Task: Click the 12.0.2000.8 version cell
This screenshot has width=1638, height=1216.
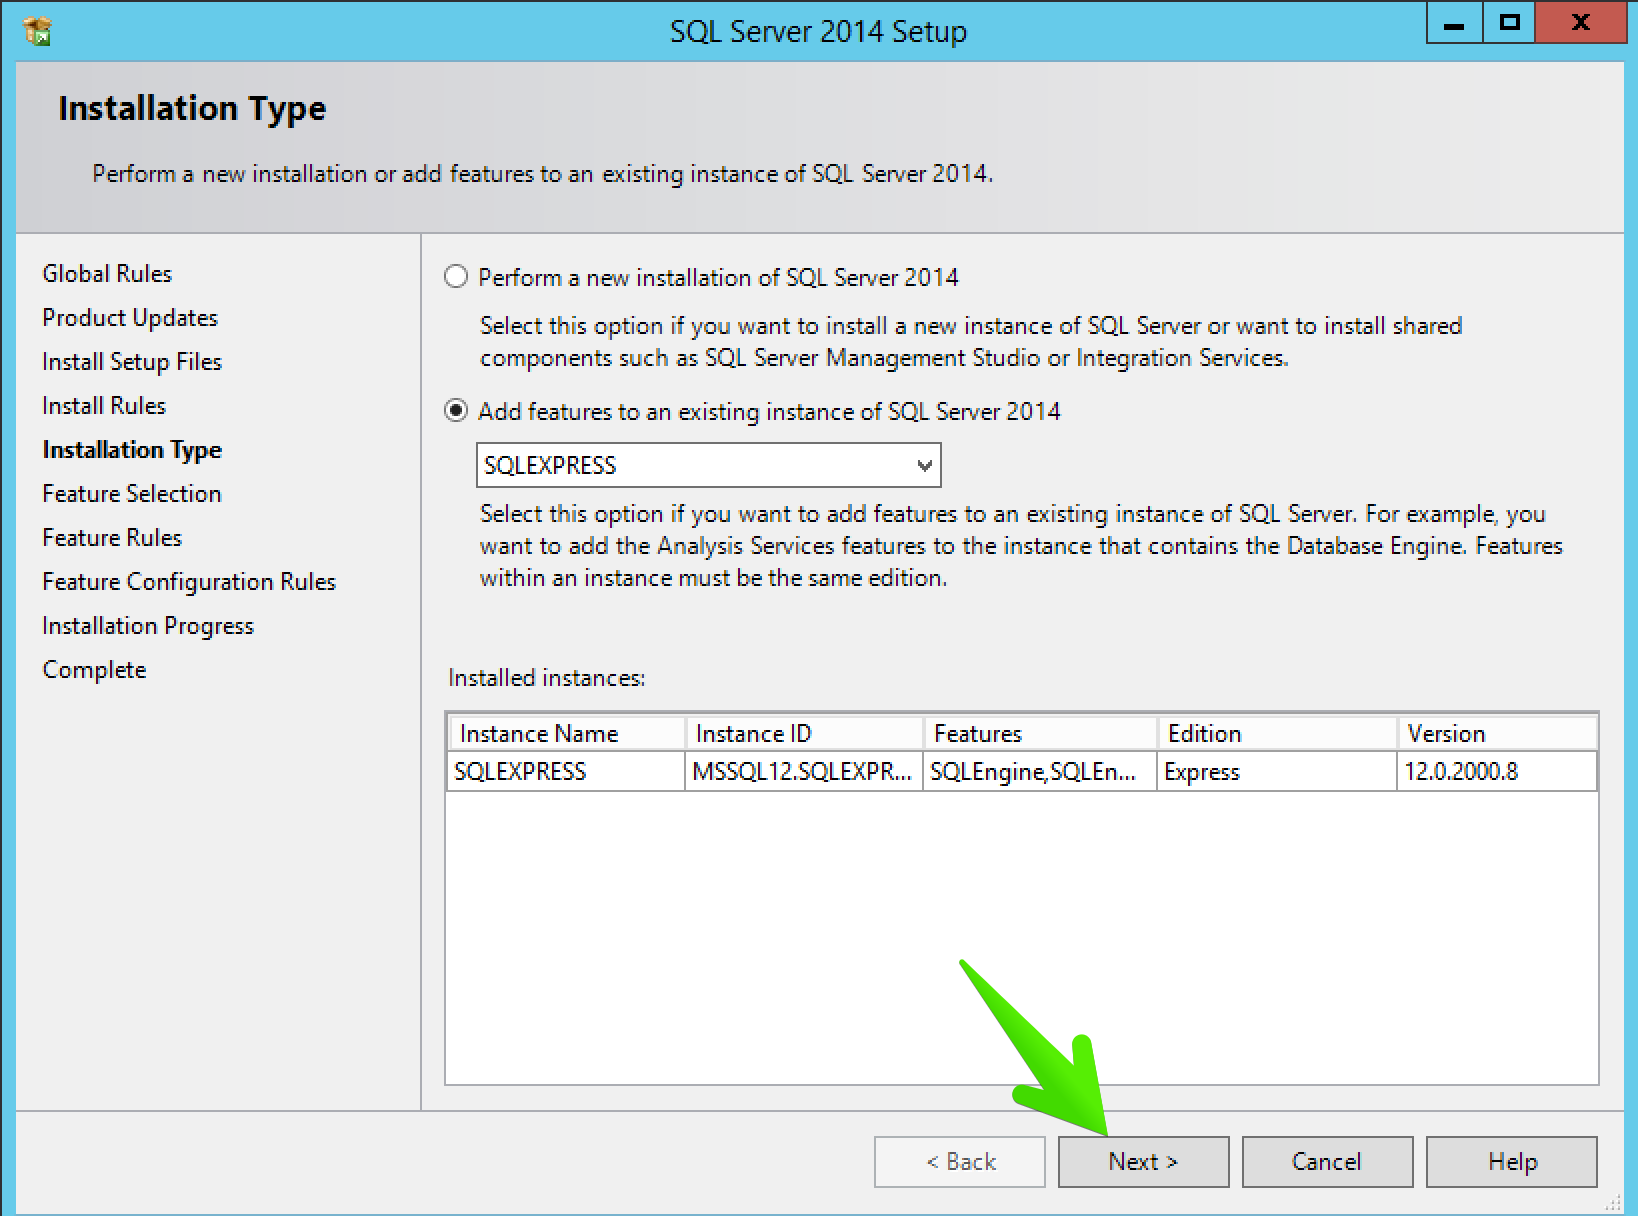Action: (1497, 771)
